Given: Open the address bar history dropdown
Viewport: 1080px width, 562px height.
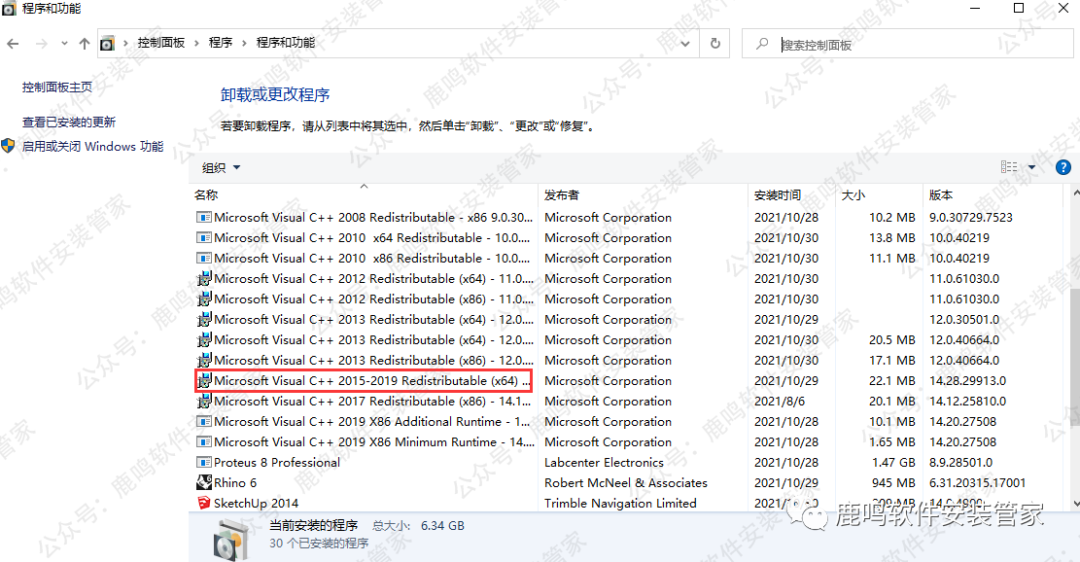Looking at the screenshot, I should (685, 44).
